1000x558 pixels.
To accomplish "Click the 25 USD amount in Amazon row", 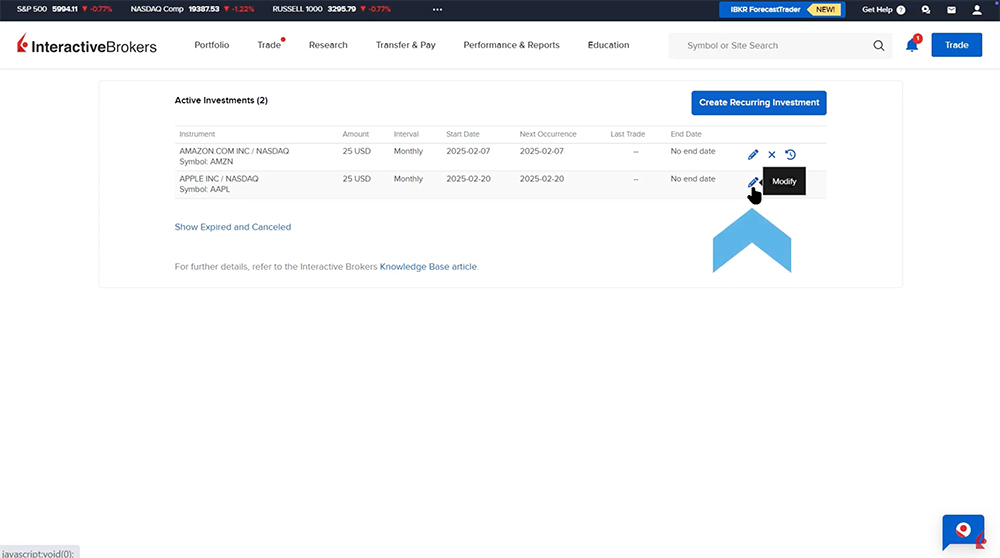I will tap(357, 151).
